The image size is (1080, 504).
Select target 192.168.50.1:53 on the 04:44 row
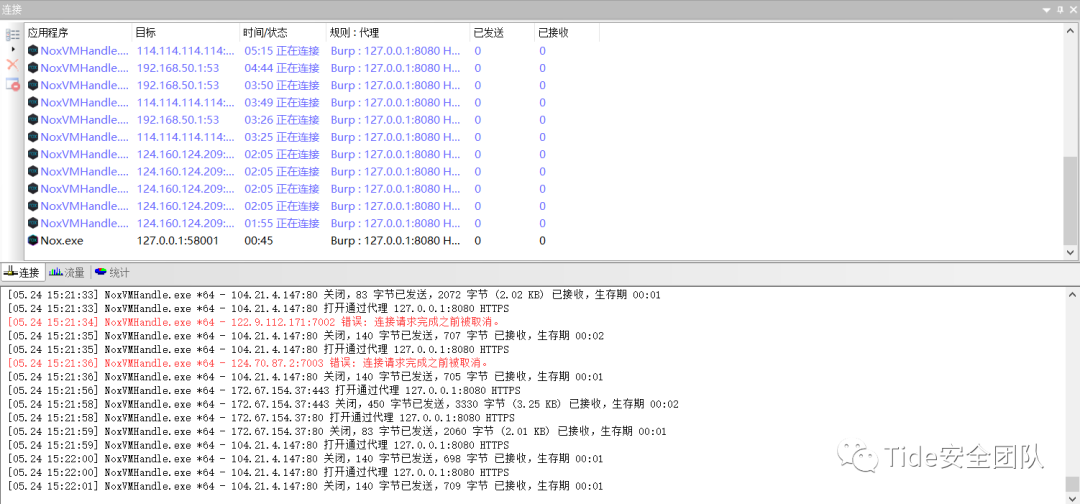[178, 68]
